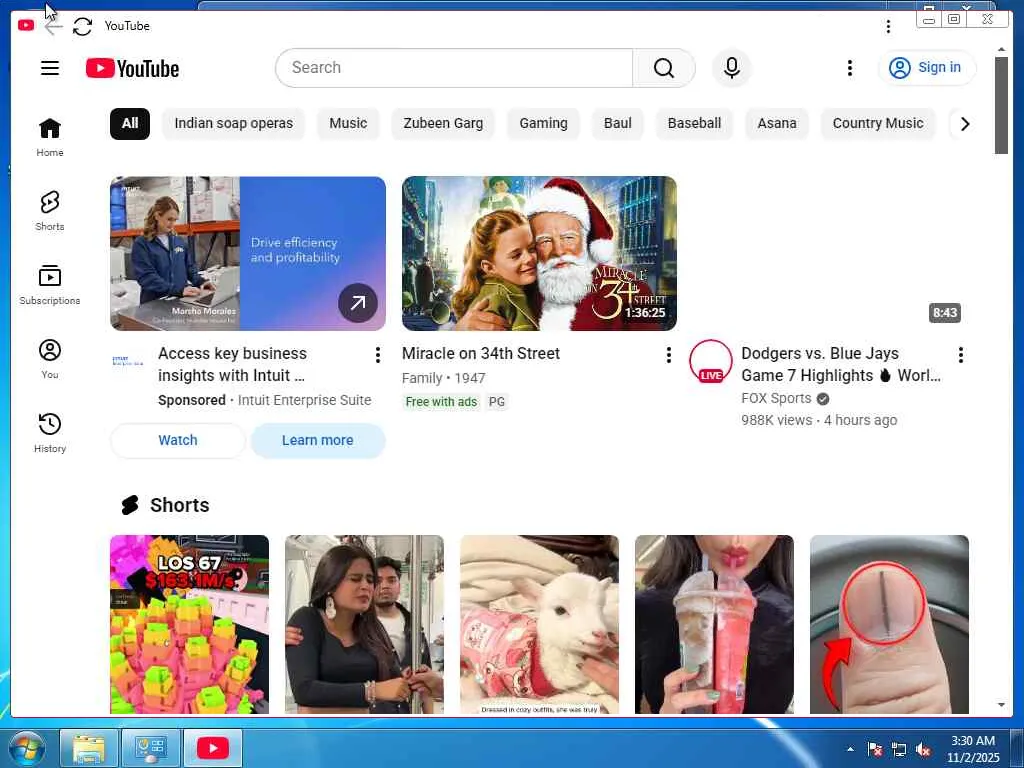
Task: Select the Baul chip
Action: pos(618,123)
